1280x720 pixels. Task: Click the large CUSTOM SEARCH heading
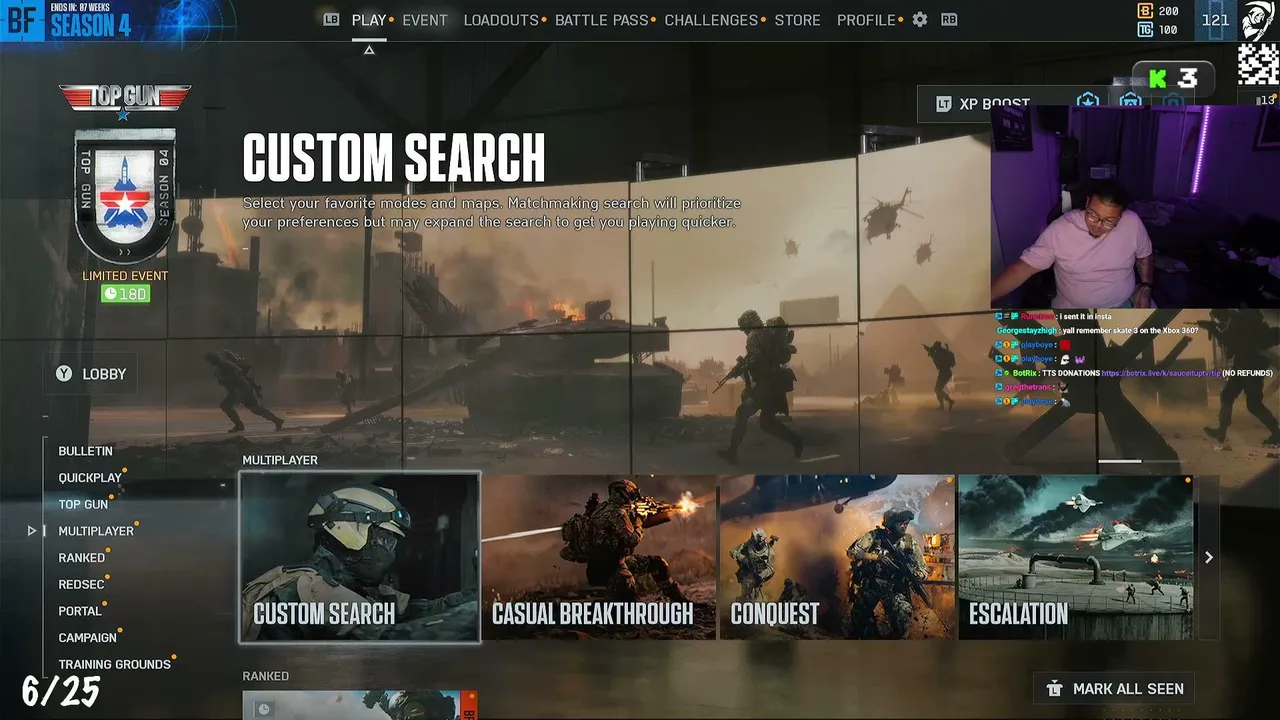click(394, 158)
